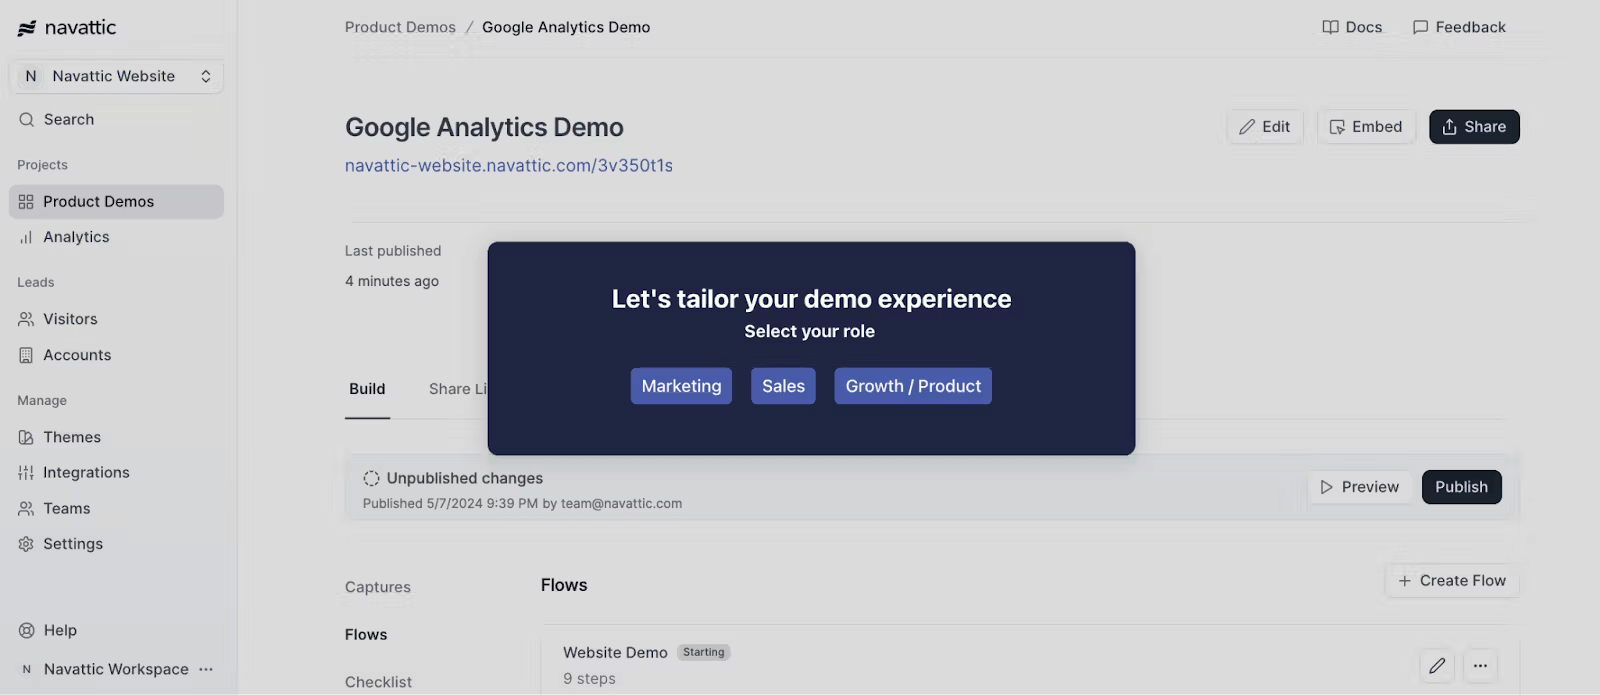The height and width of the screenshot is (695, 1600).
Task: Click the Embed cursor-box icon
Action: click(x=1337, y=127)
